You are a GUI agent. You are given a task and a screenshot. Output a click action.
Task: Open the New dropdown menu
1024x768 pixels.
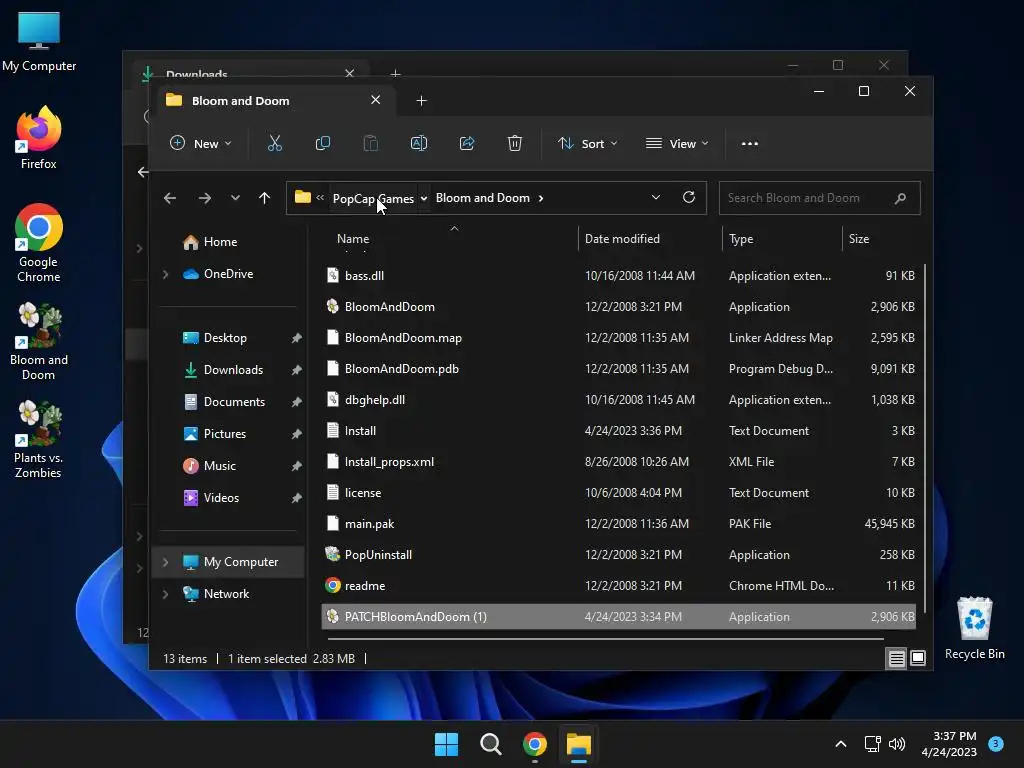[200, 144]
